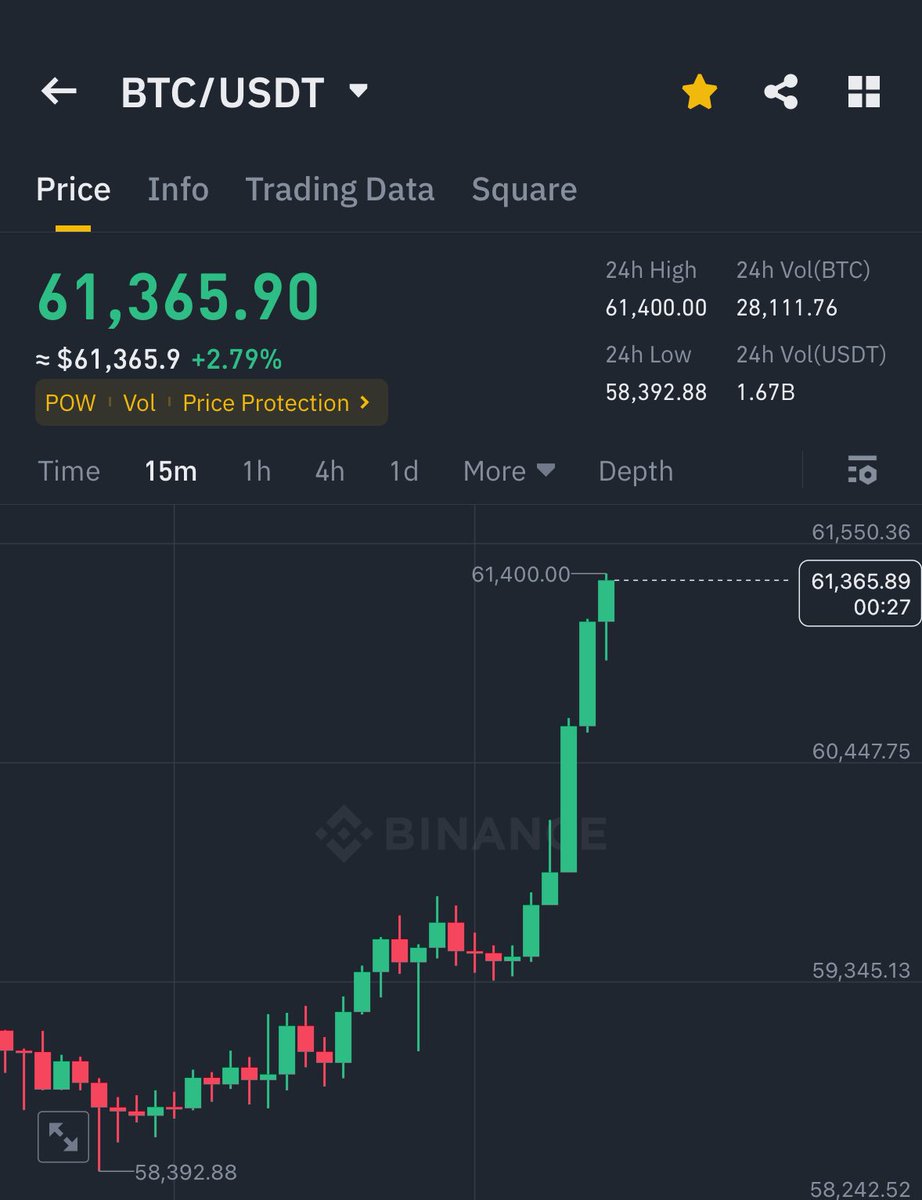Switch to the Trading Data tab

340,189
